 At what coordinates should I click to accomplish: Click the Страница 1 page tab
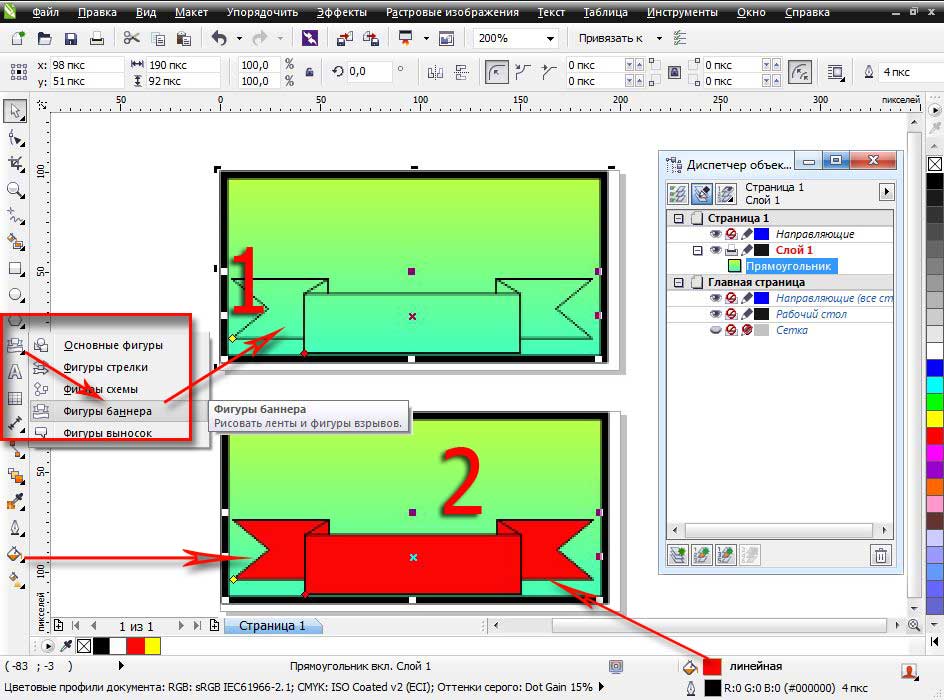click(272, 626)
